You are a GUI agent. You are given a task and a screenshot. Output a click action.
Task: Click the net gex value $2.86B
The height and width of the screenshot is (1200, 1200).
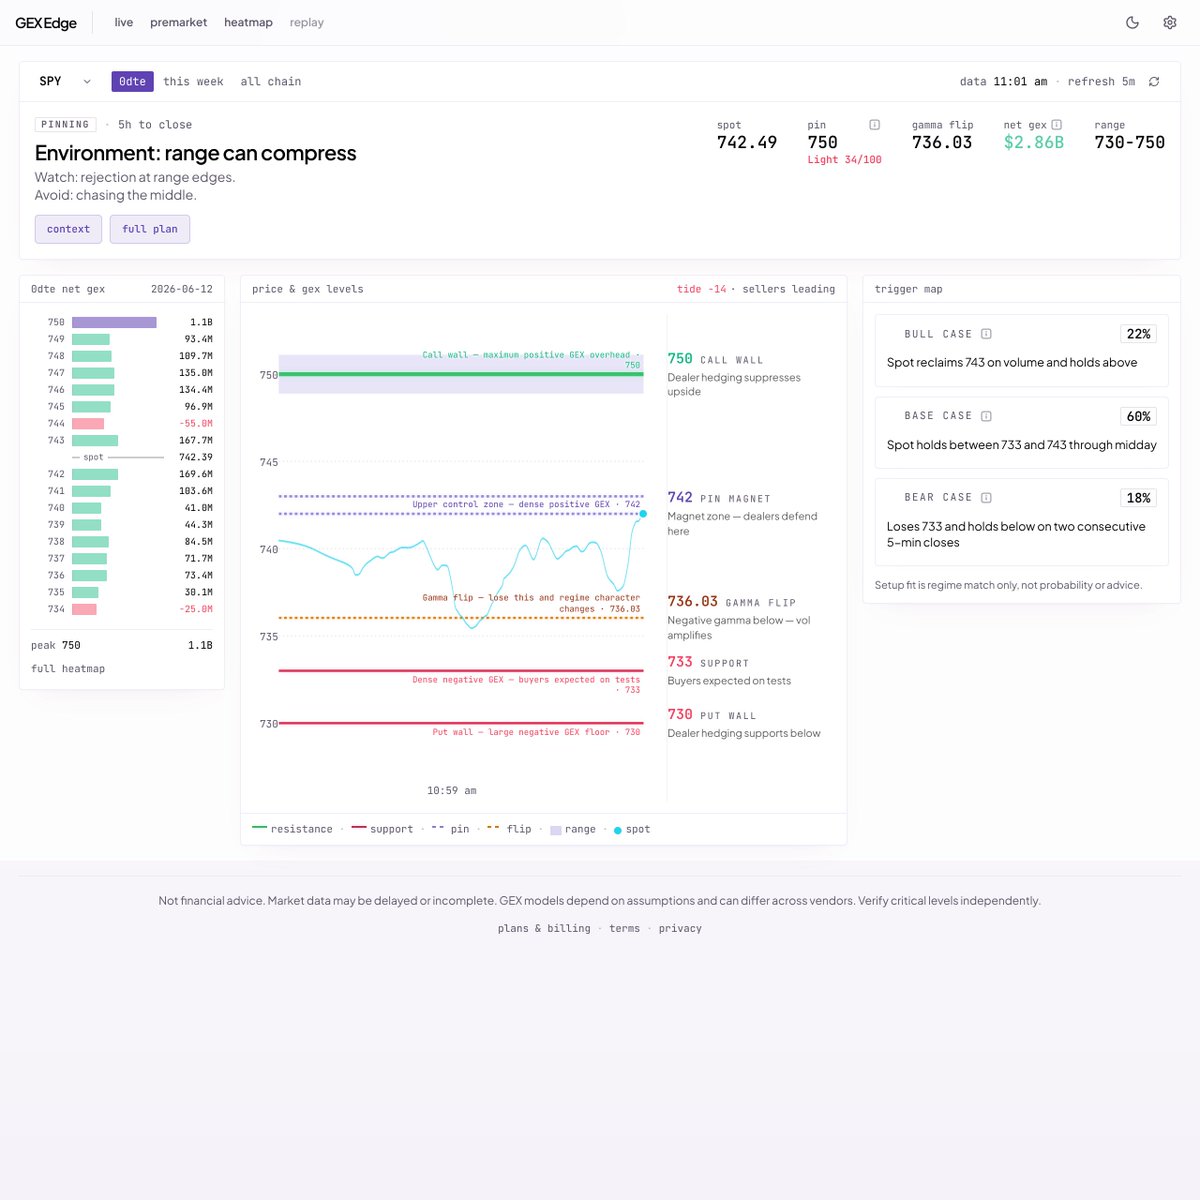(1034, 142)
